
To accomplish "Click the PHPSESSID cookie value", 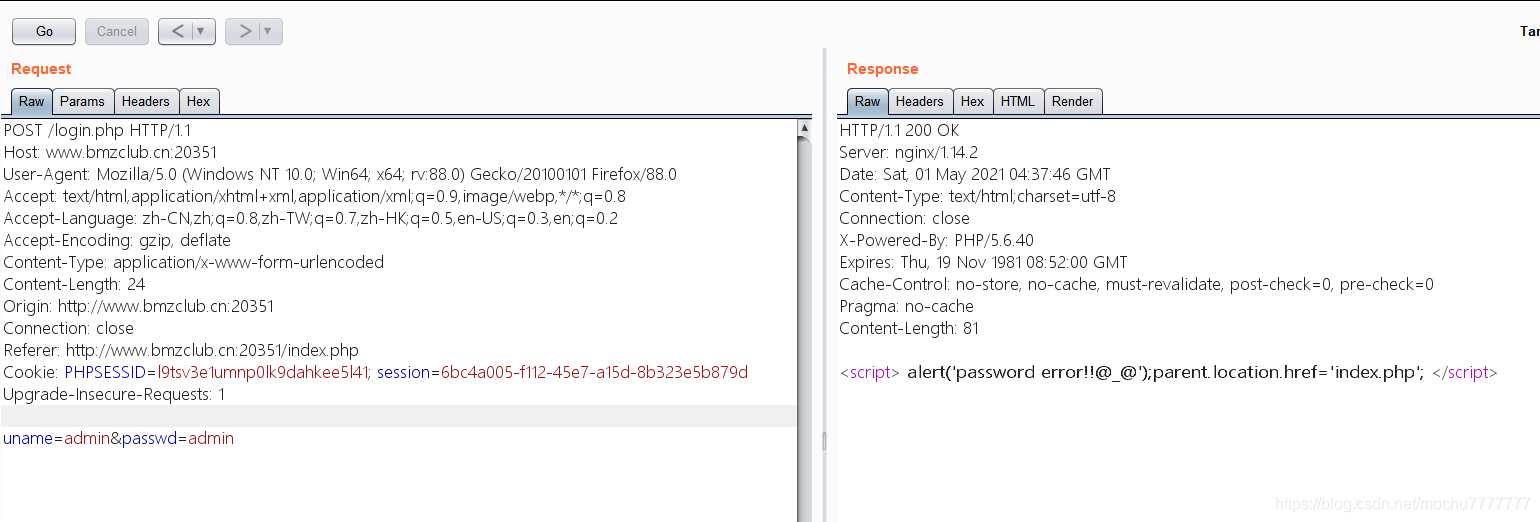I will tap(264, 372).
